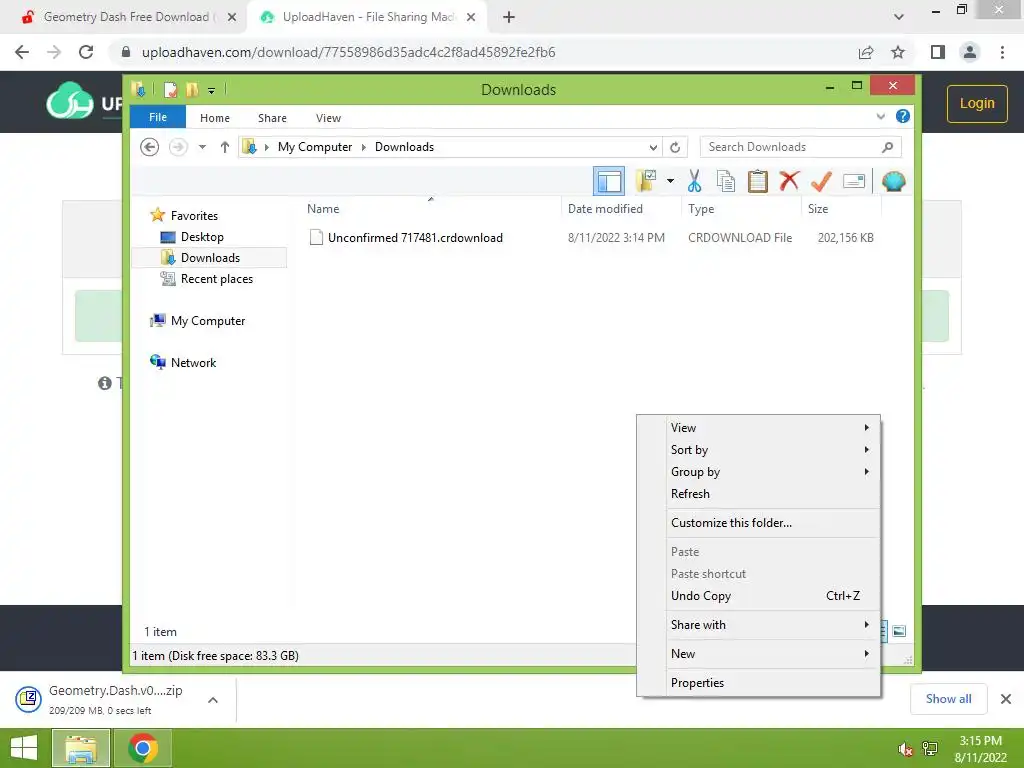Open the Share ribbon tab

(x=272, y=118)
